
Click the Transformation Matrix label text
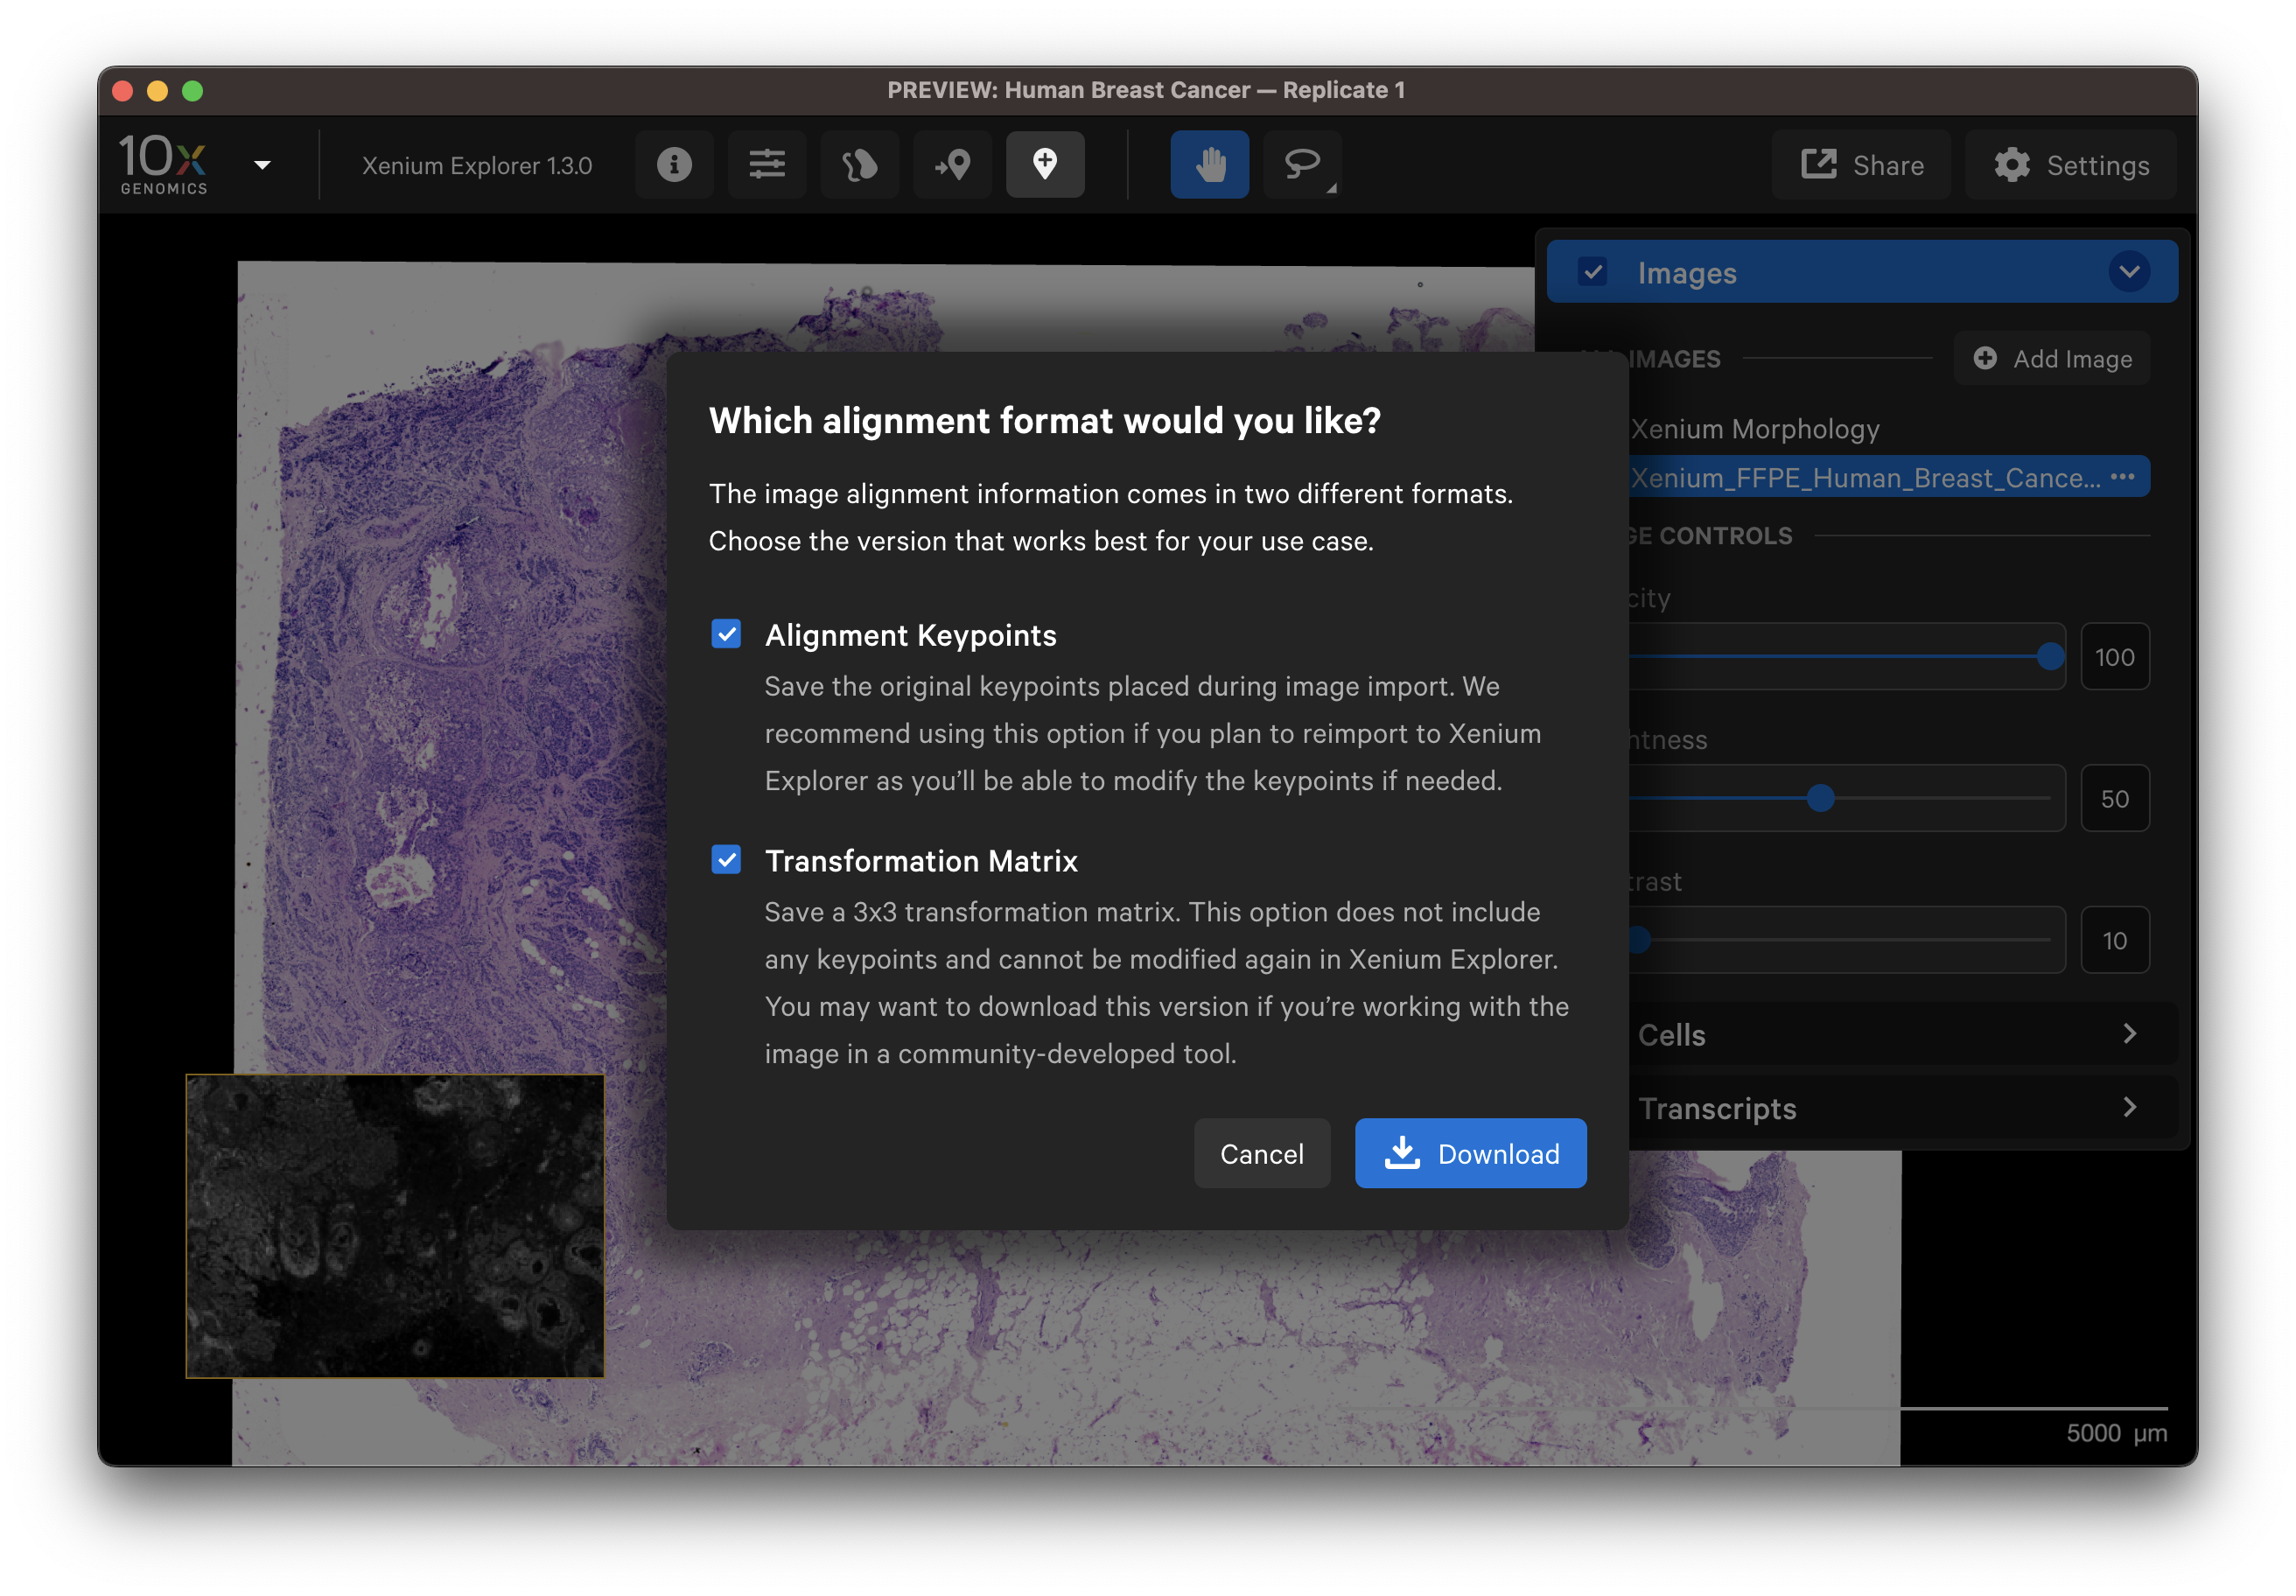pos(921,861)
